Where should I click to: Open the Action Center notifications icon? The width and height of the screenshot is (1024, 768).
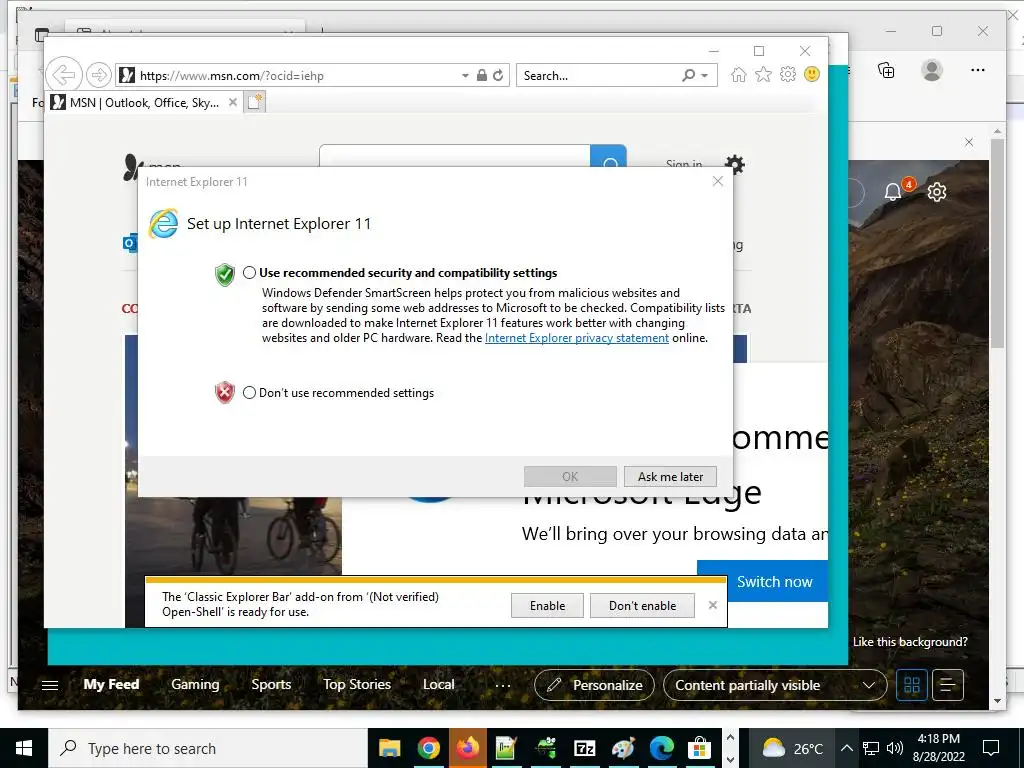coord(991,748)
